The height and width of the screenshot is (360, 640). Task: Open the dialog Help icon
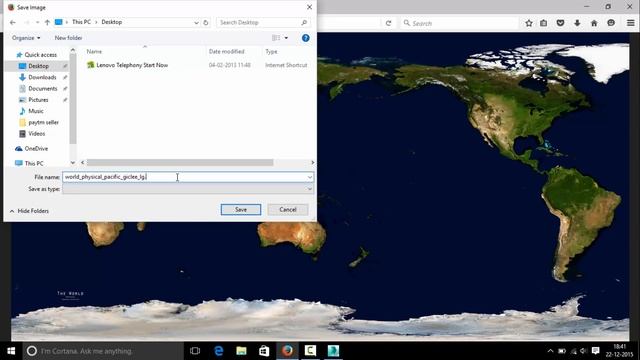(x=305, y=38)
